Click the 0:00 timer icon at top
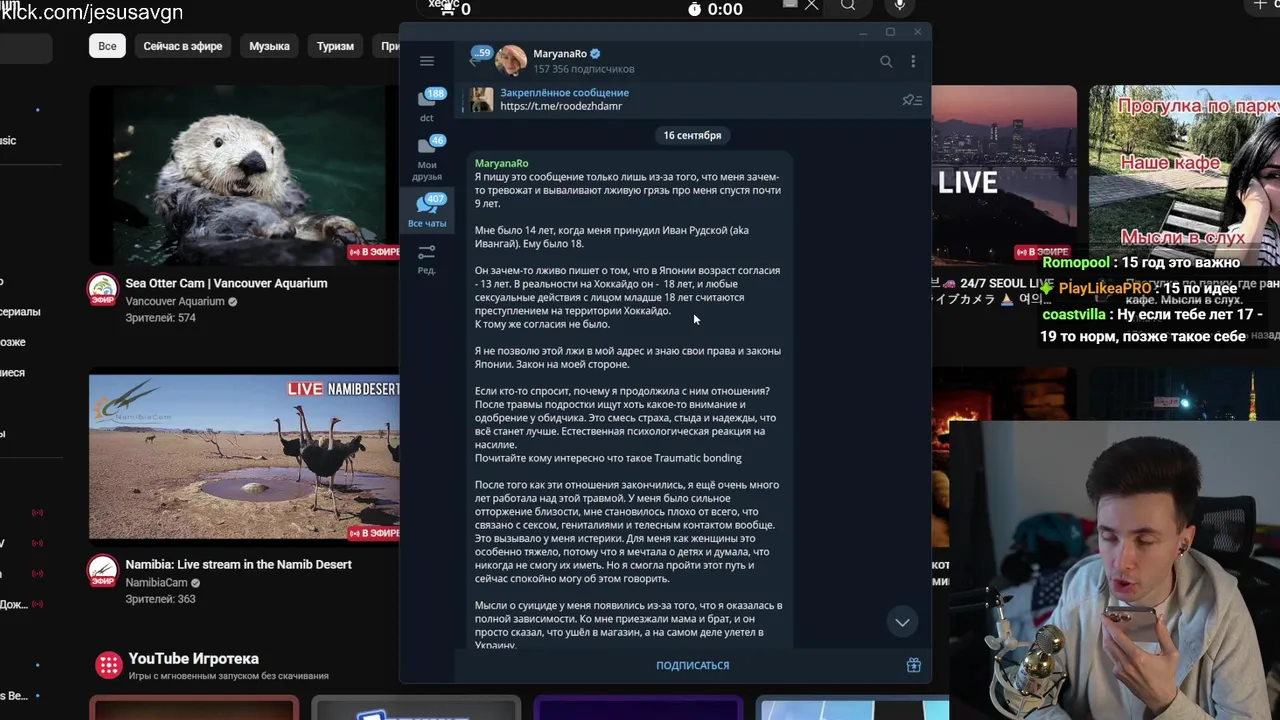This screenshot has width=1280, height=720. tap(695, 9)
